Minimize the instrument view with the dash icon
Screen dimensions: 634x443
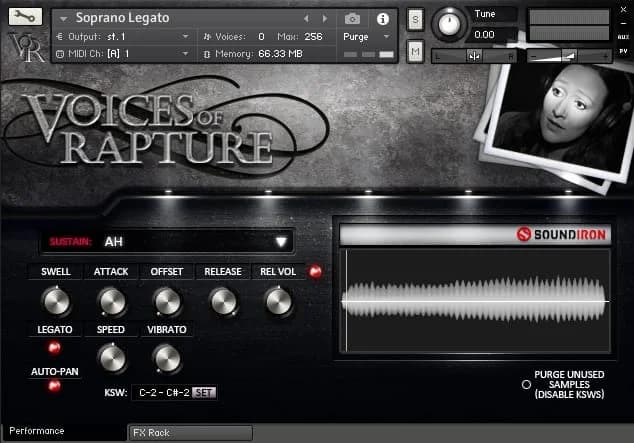[623, 23]
